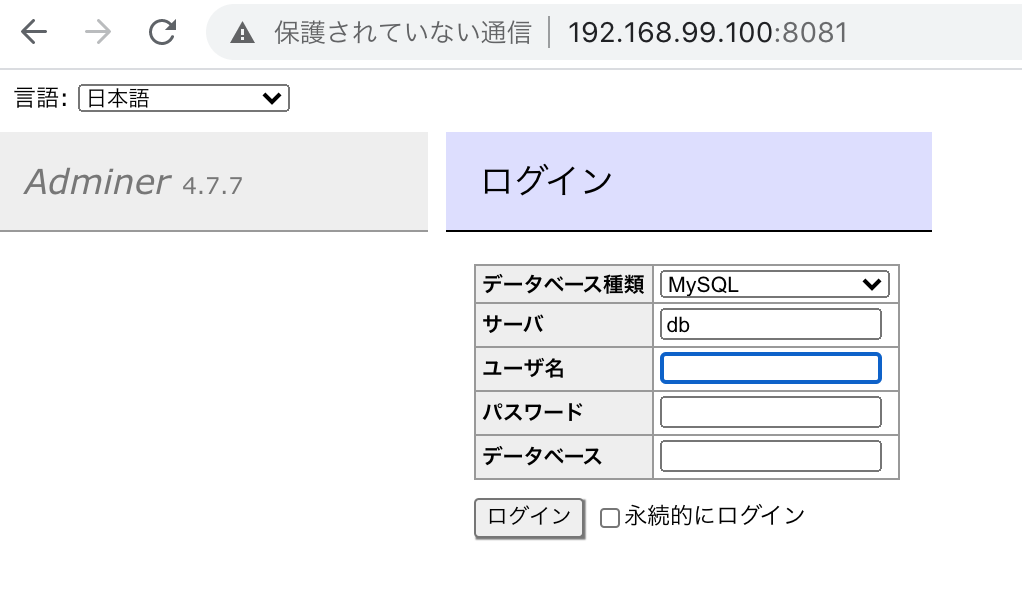Reload the page with the refresh icon
1022x590 pixels.
point(161,31)
